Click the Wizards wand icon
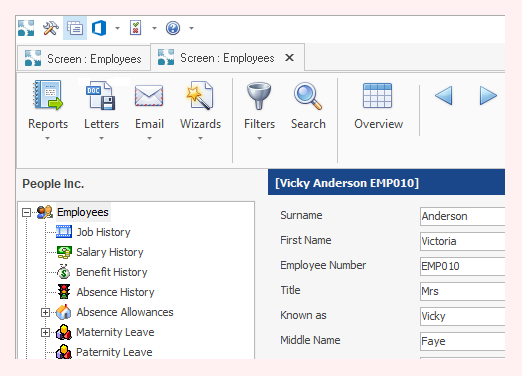 pyautogui.click(x=200, y=95)
